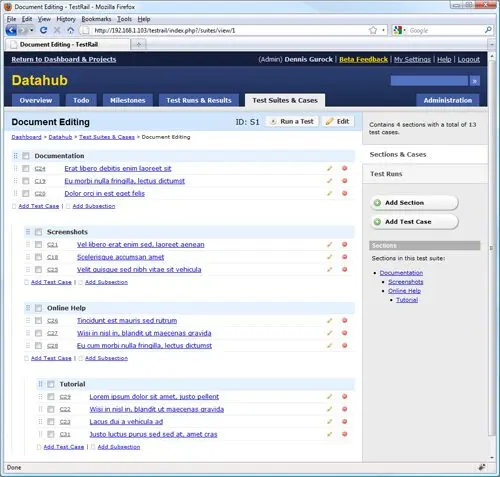Click Add Test Case link under Tutorial
This screenshot has width=500, height=477.
point(64,447)
